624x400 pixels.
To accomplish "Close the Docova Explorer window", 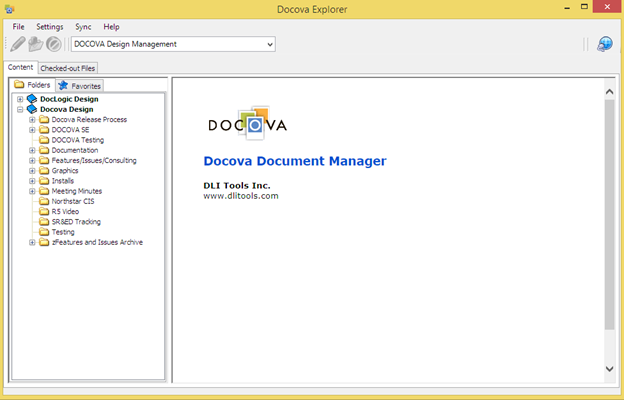I will pos(607,7).
